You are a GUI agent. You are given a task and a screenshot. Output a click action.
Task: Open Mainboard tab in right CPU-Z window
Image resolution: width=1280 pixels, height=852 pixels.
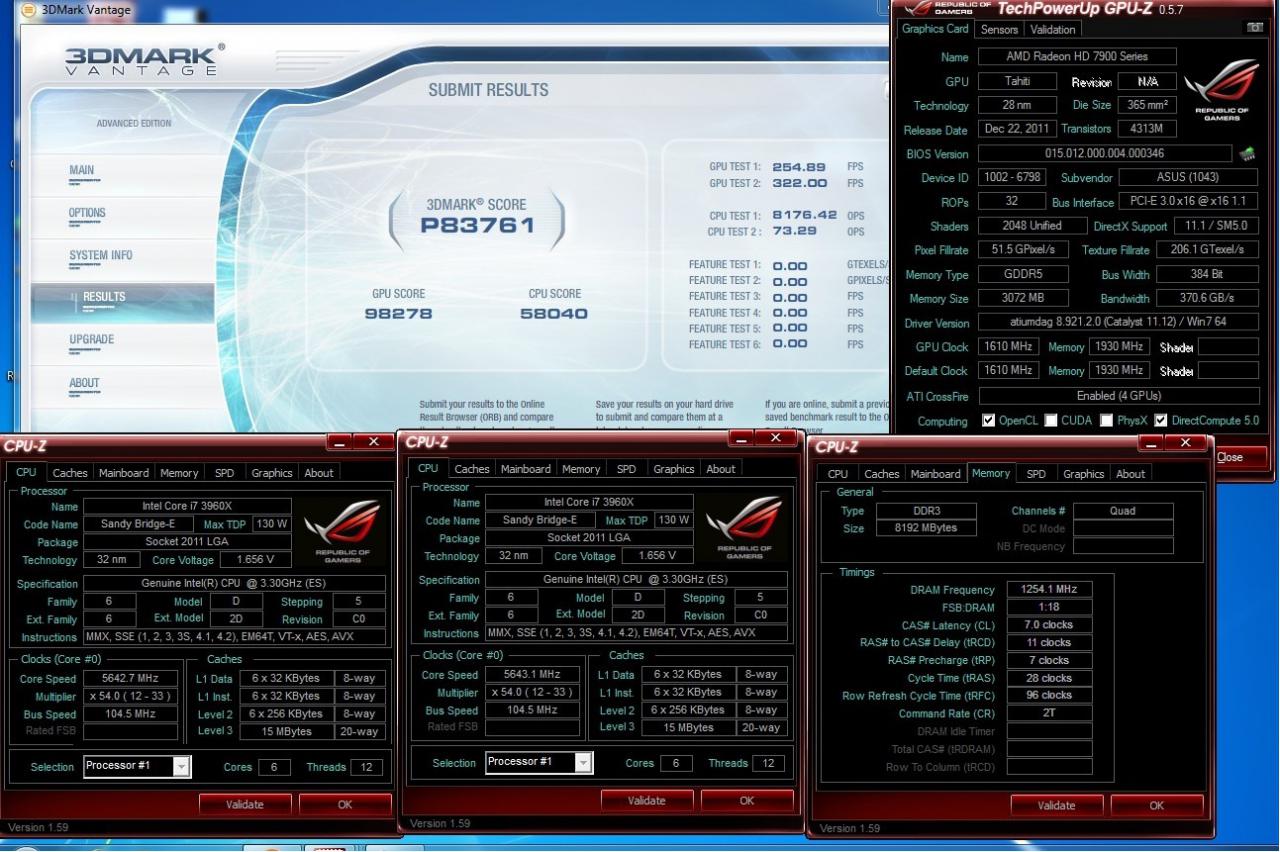936,474
